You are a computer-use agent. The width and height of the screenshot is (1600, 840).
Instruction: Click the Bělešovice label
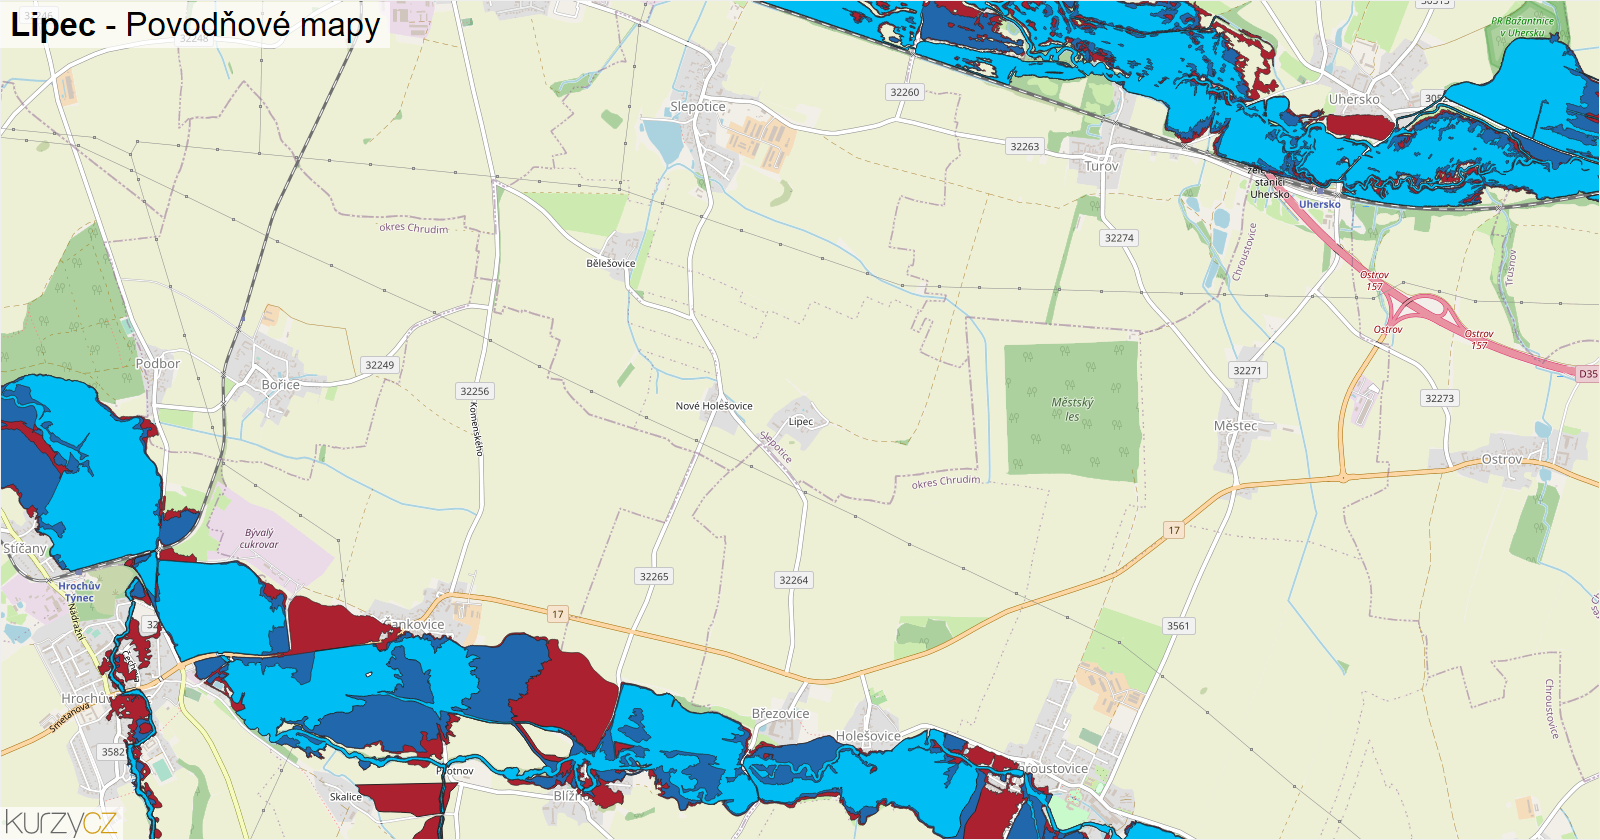tap(611, 264)
